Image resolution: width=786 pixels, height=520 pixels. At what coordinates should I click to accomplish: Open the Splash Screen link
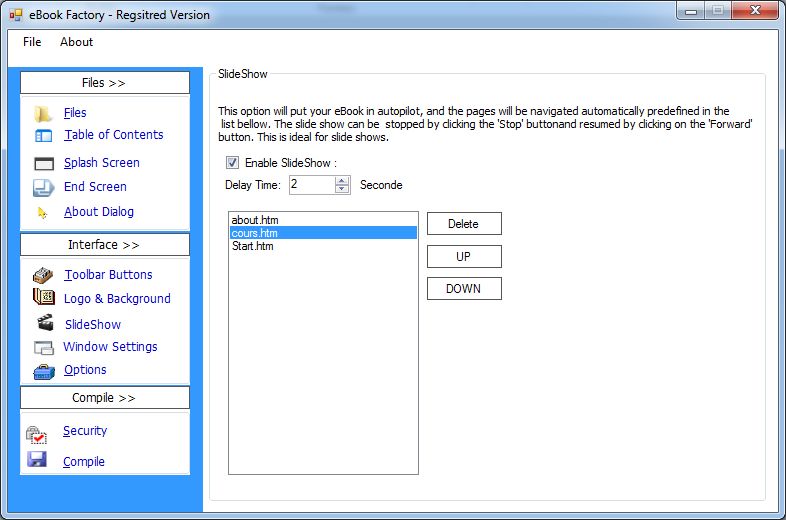point(102,163)
